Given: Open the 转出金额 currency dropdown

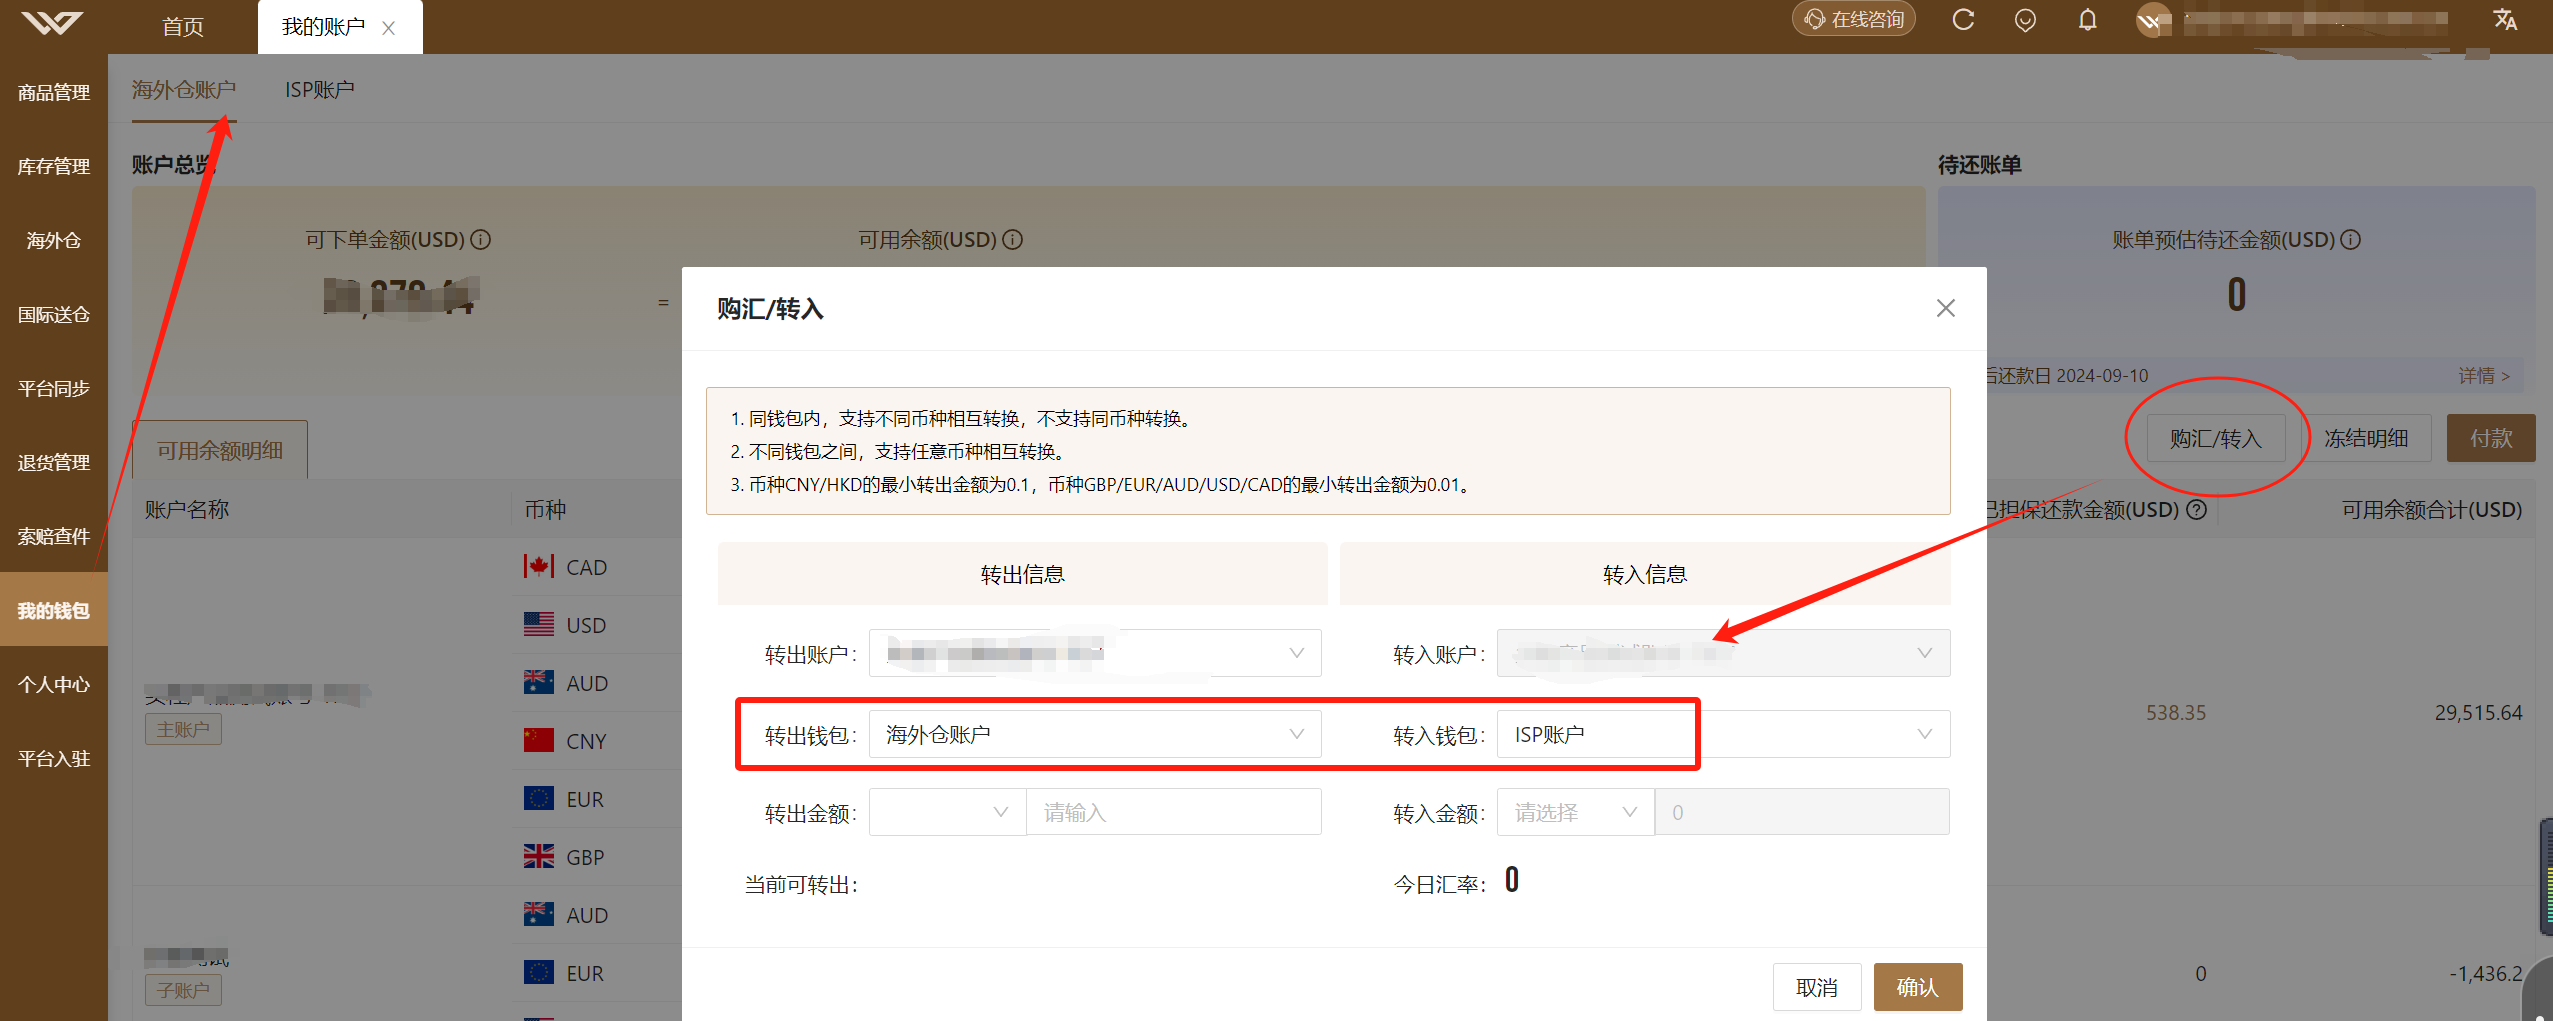Looking at the screenshot, I should 947,812.
